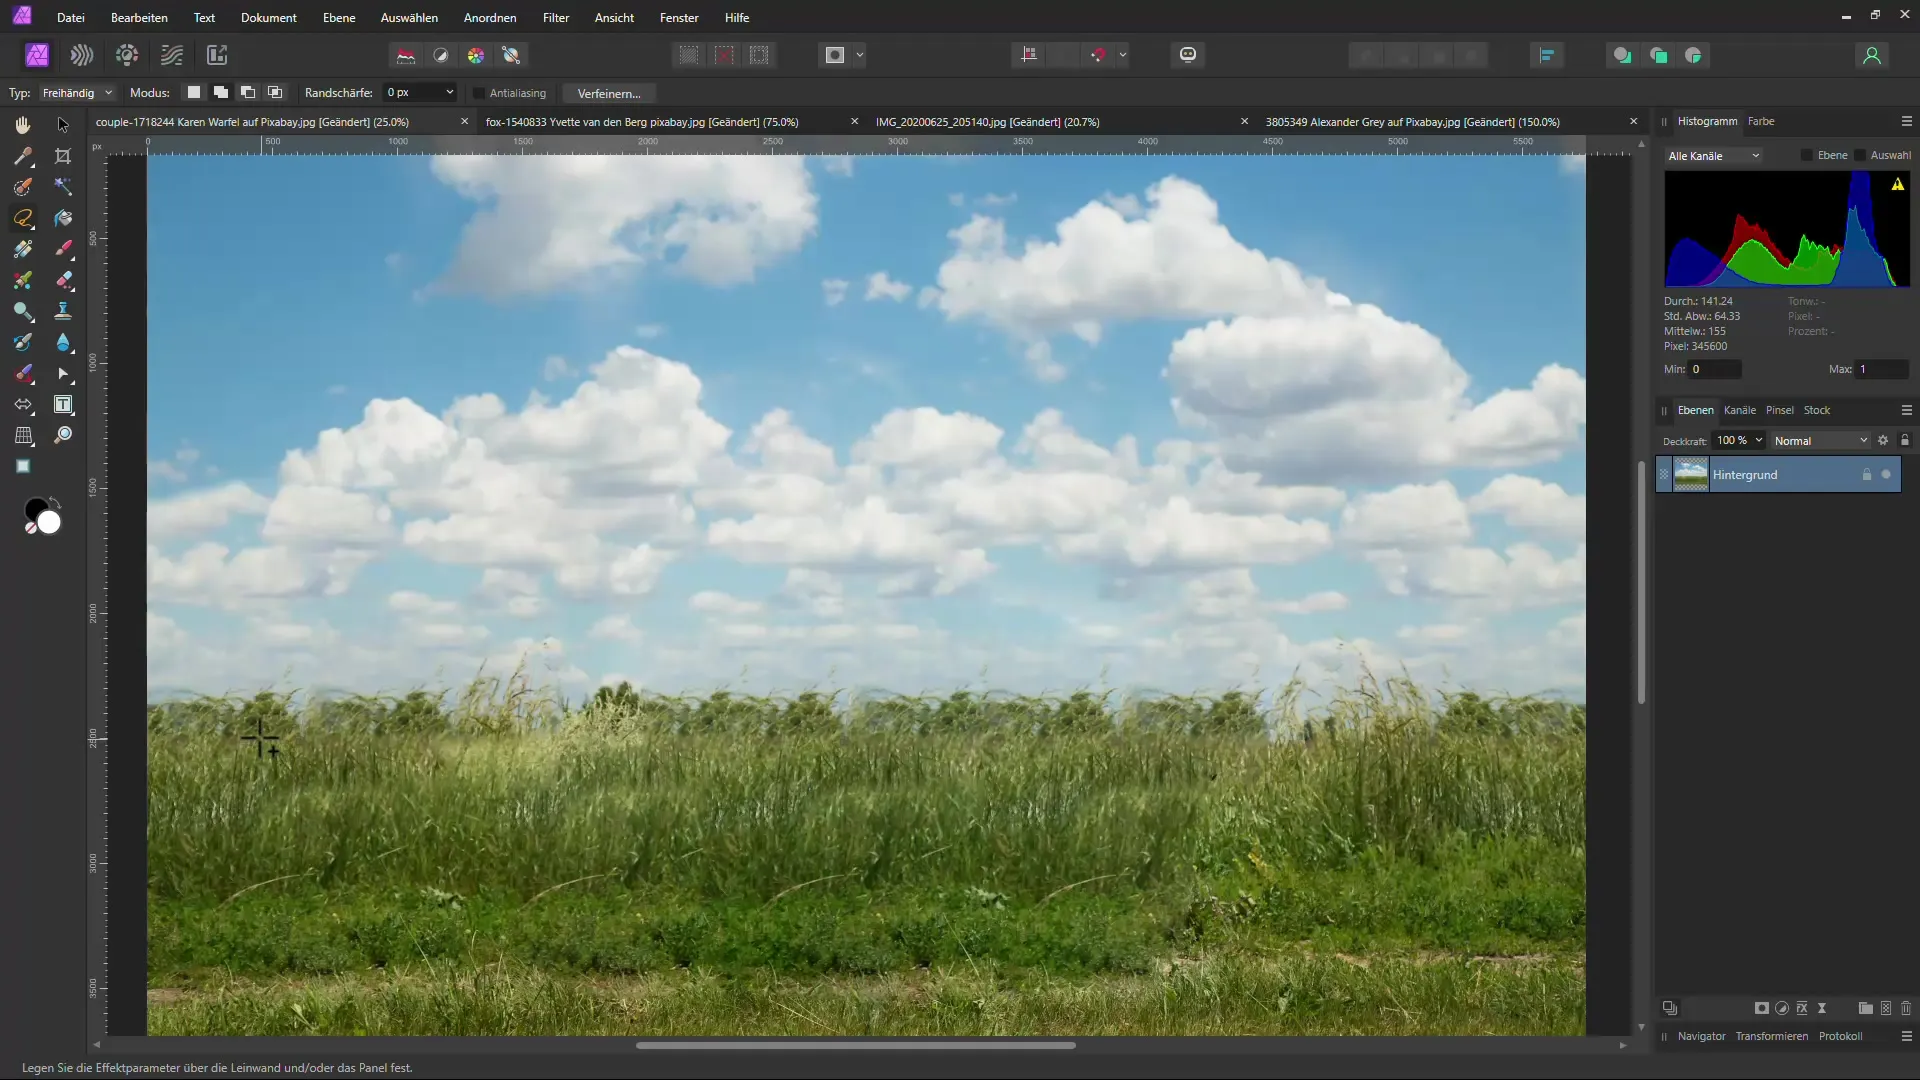Set selection mode to Add (second Modus icon)

[221, 92]
